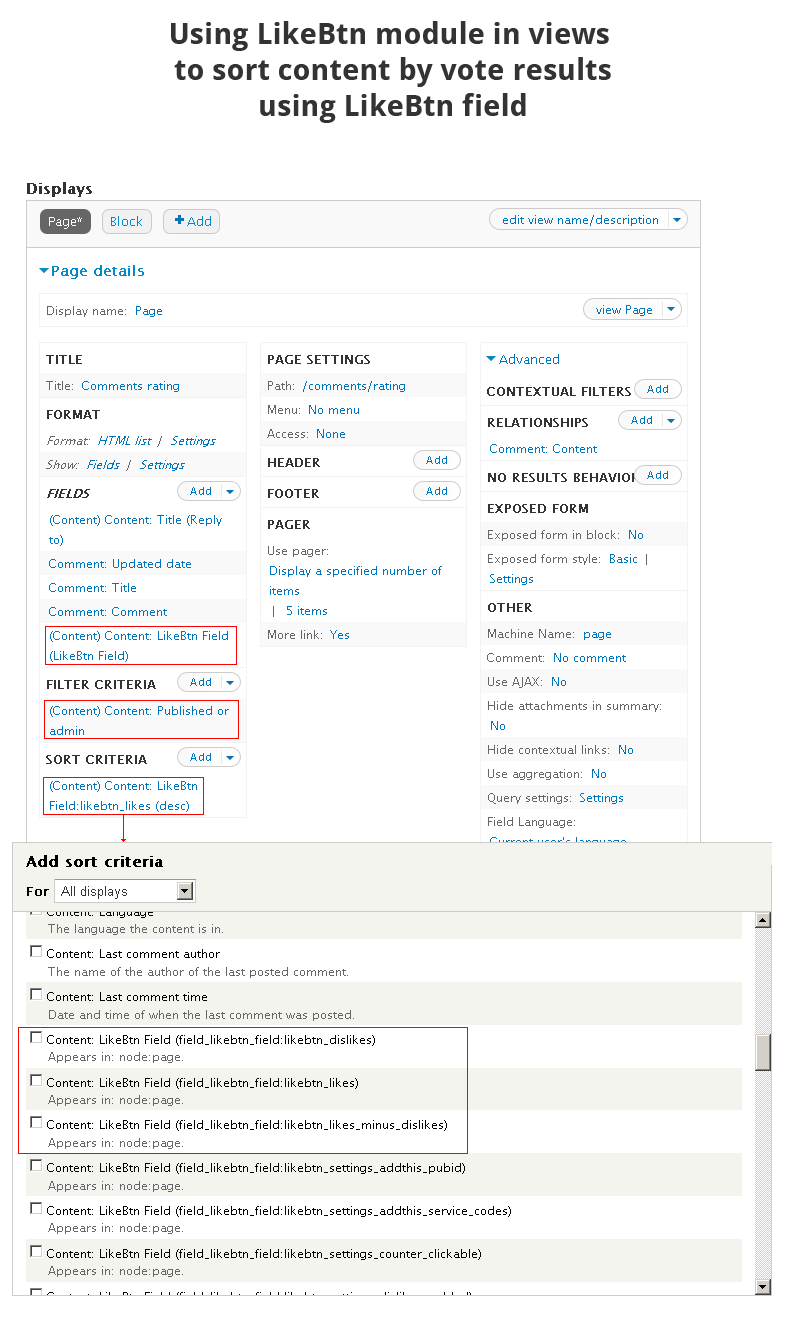The height and width of the screenshot is (1326, 789).
Task: Open the view Page dropdown arrow
Action: click(671, 310)
